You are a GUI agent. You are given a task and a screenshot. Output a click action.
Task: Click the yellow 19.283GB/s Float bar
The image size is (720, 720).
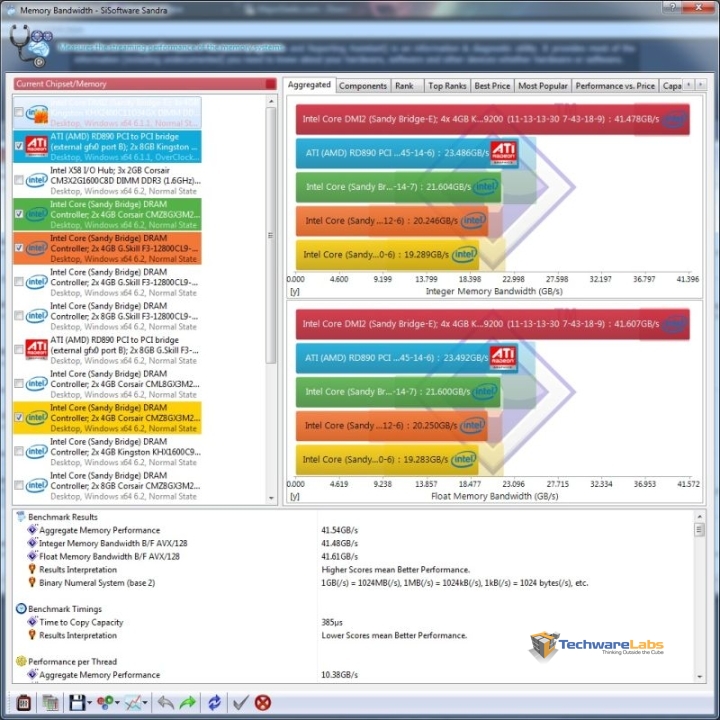[387, 459]
